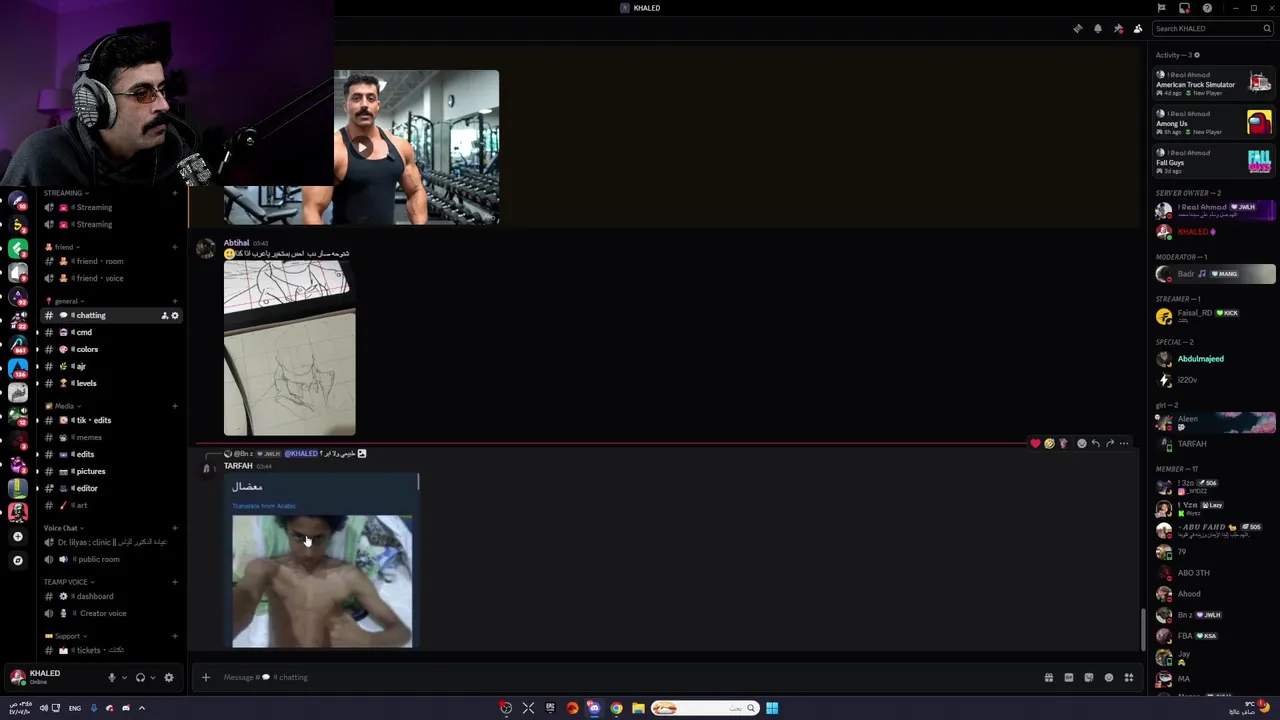The image size is (1280, 720).
Task: Open the pictures channel
Action: (113, 471)
